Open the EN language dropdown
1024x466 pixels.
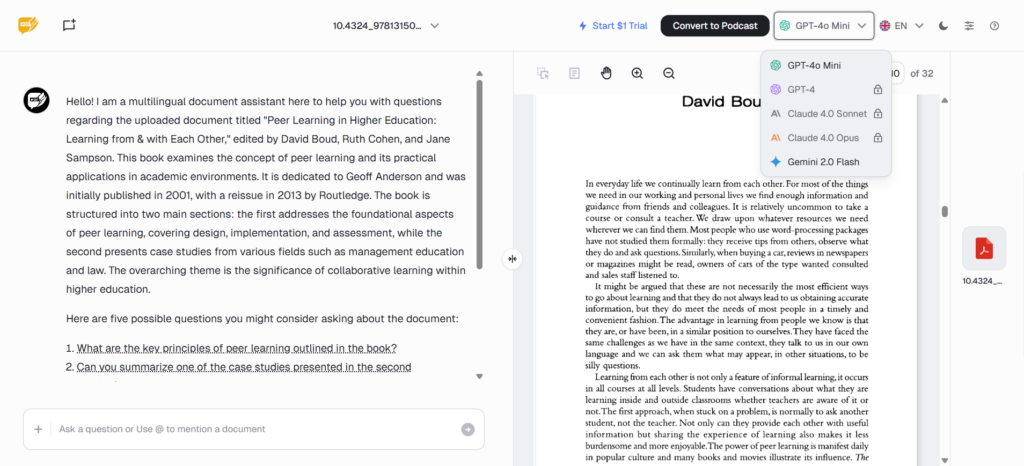click(x=901, y=25)
